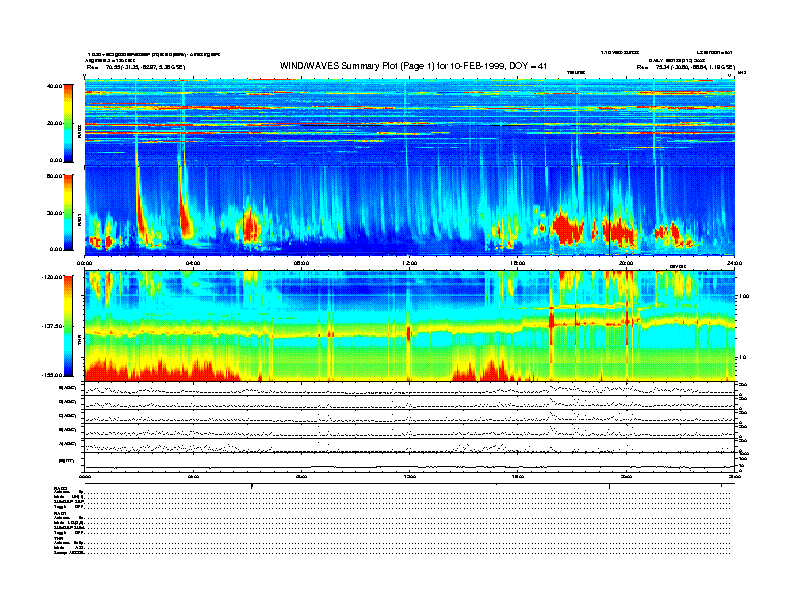The height and width of the screenshot is (612, 792).
Task: Click the 40.00 label on RAD2 scale
Action: pos(55,86)
